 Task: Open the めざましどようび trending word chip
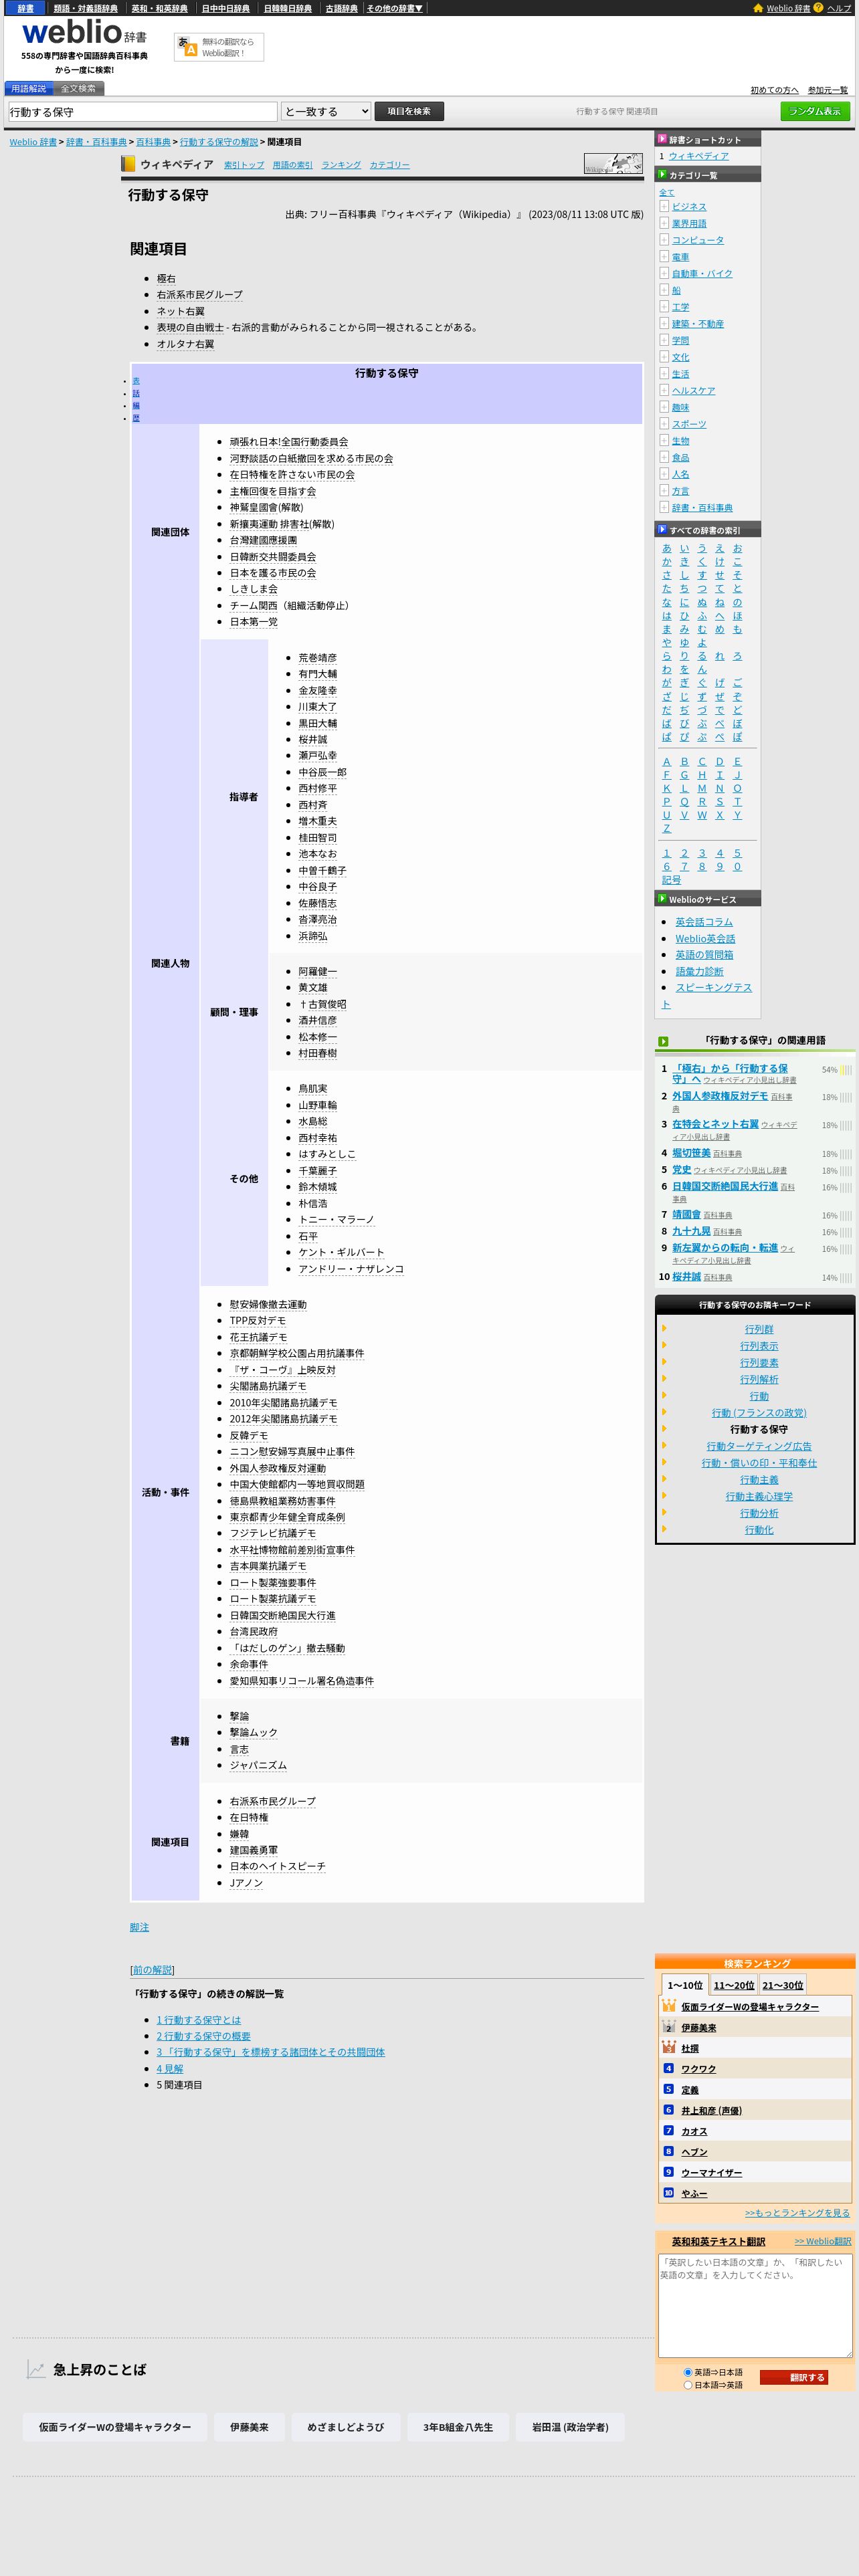click(345, 2427)
